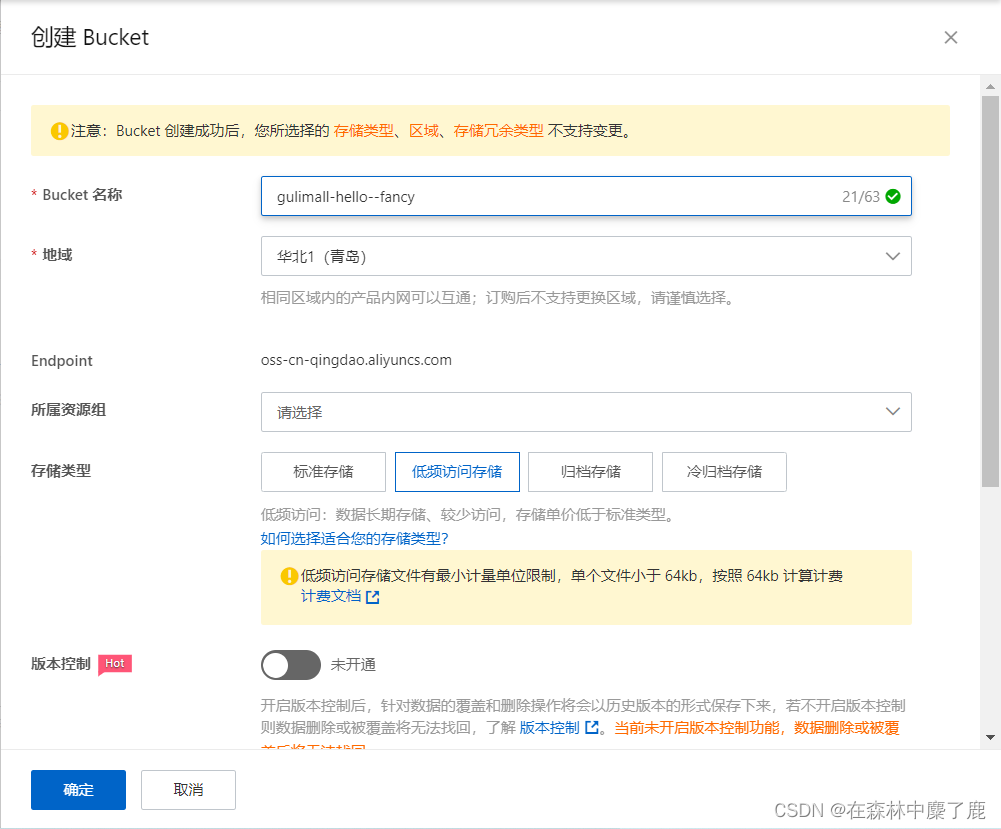Screen dimensions: 1001x829
Task: Click the endpoint oss-cn-qingdao.aliyuncs.com text
Action: [x=356, y=361]
